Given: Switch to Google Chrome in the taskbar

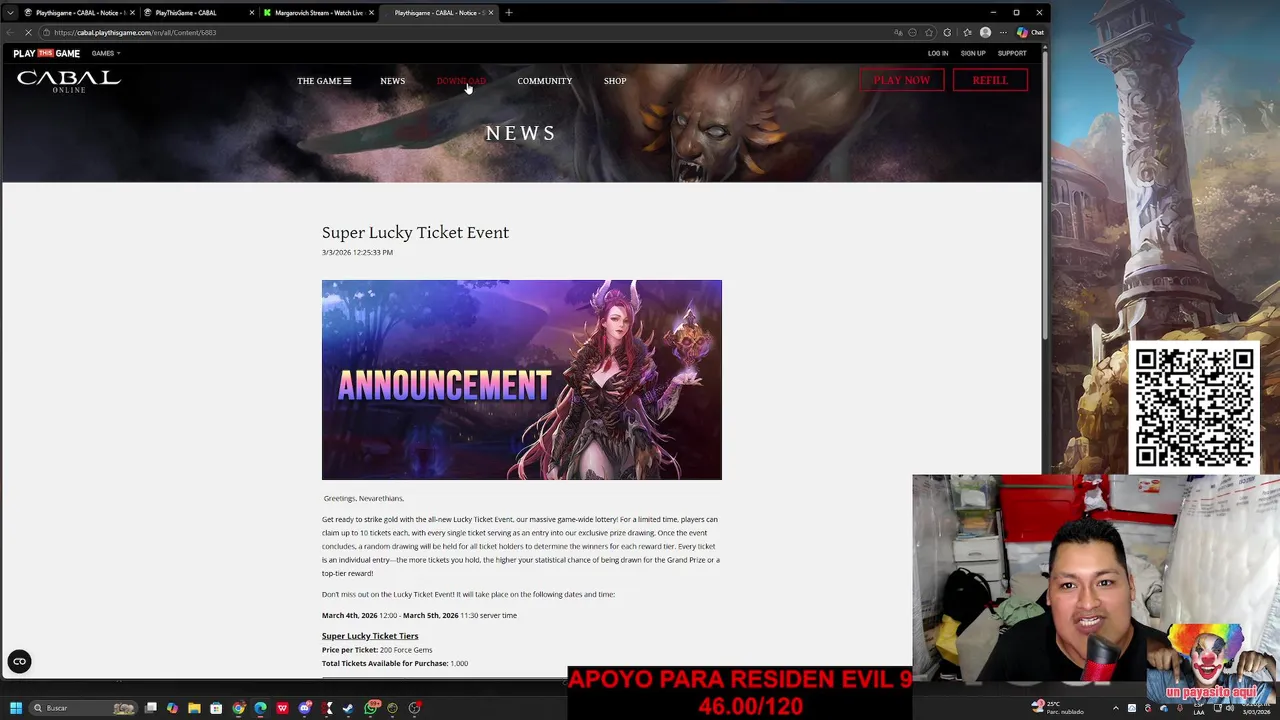Looking at the screenshot, I should (x=238, y=708).
